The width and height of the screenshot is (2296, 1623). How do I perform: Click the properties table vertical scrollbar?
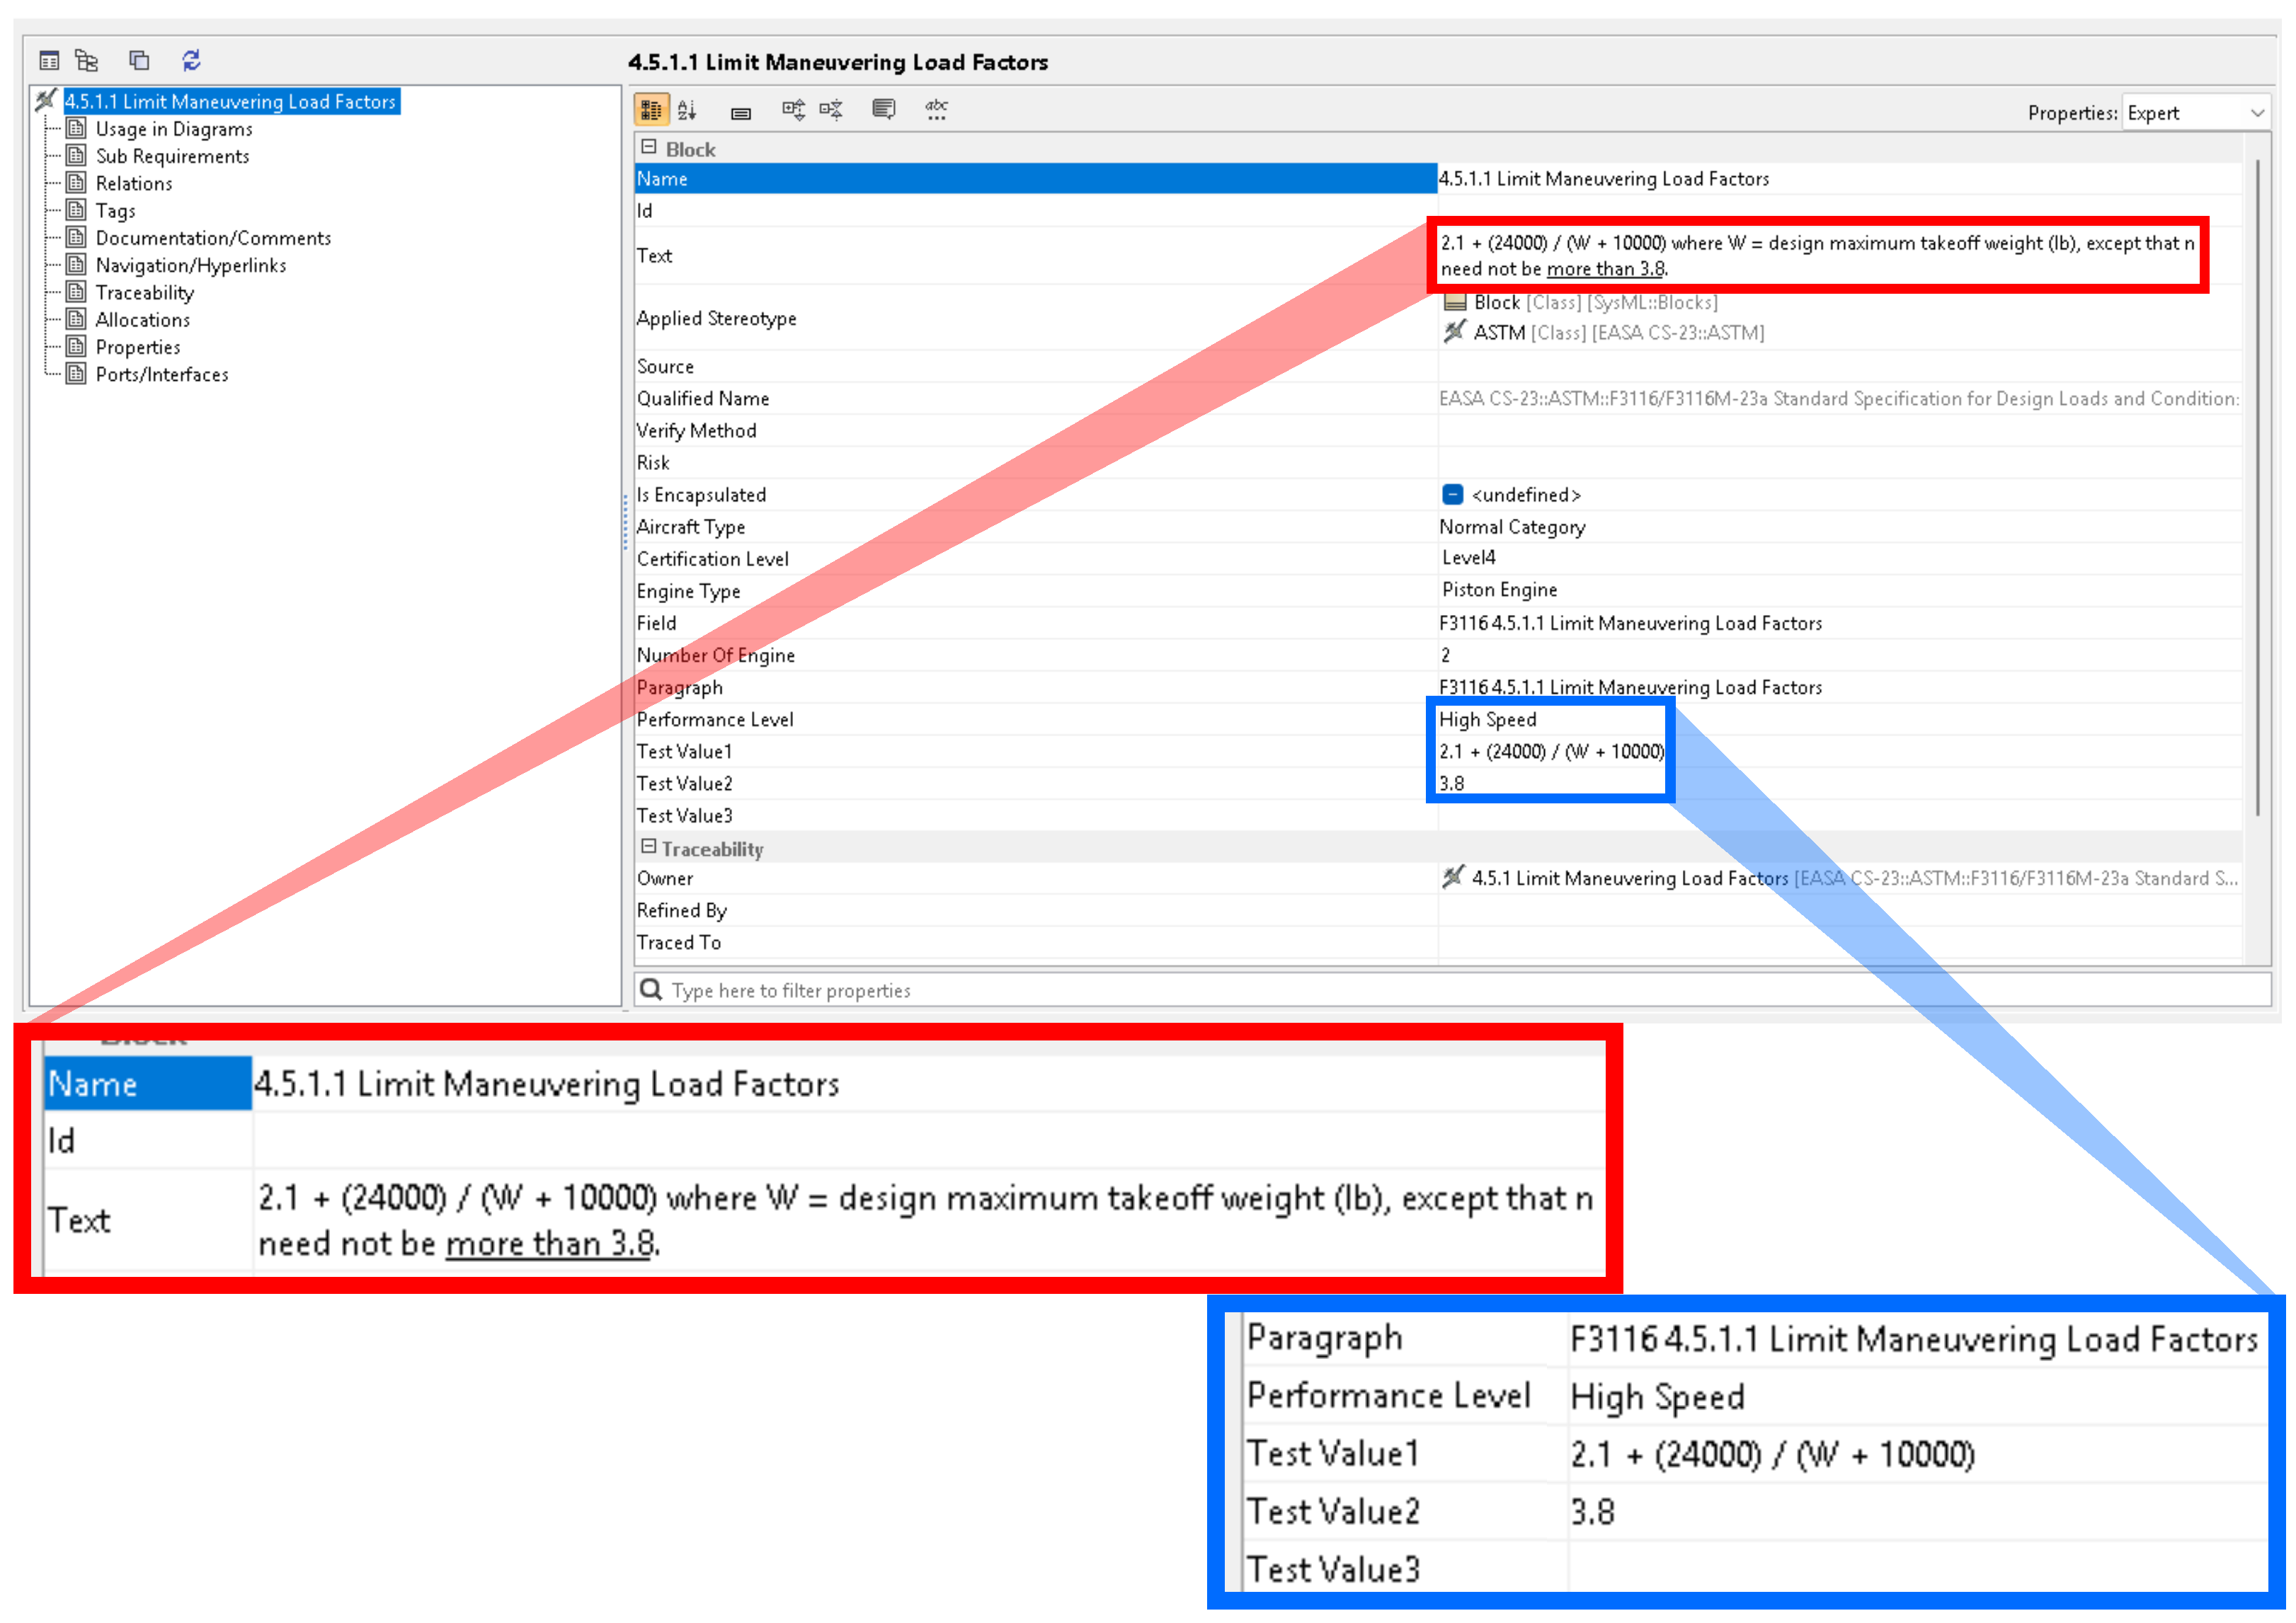tap(2258, 488)
